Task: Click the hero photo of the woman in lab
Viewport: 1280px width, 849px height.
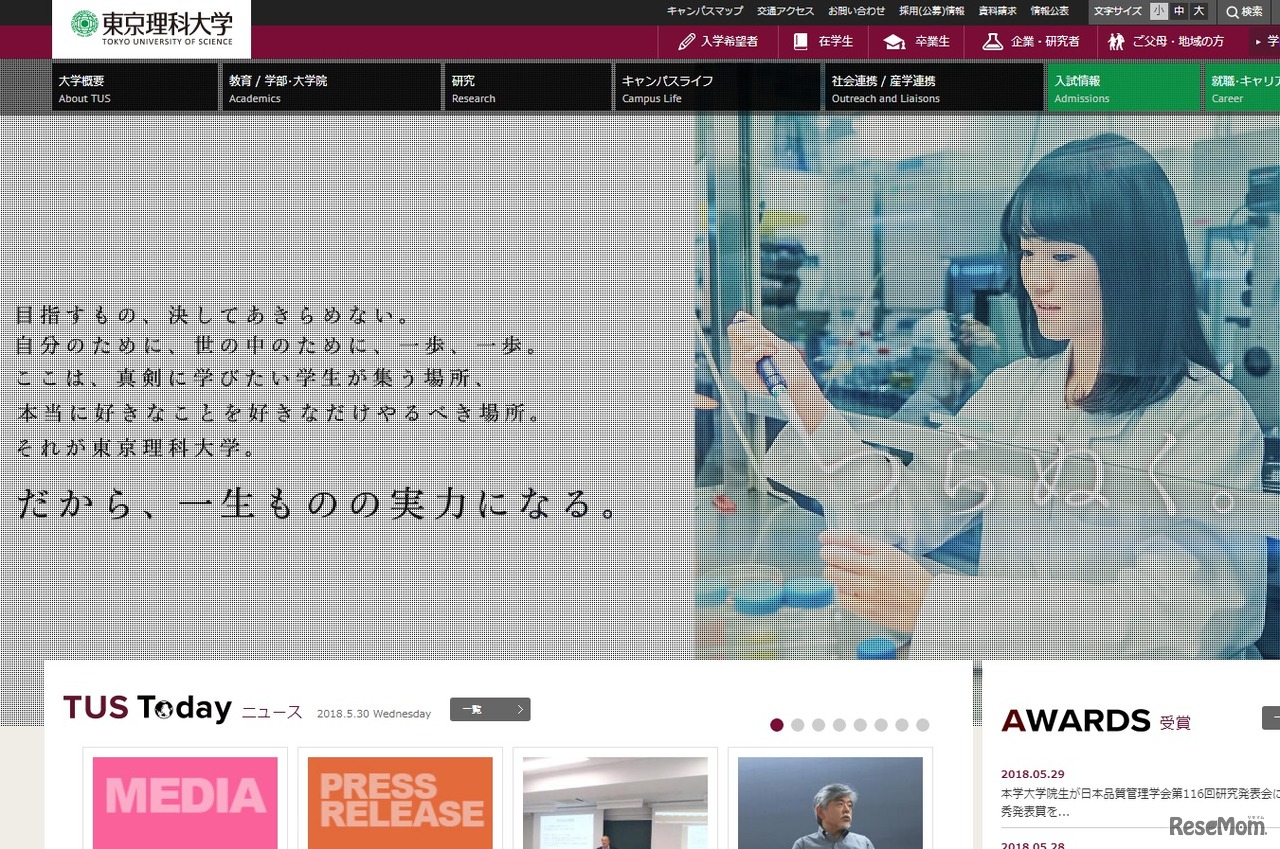Action: click(x=988, y=386)
